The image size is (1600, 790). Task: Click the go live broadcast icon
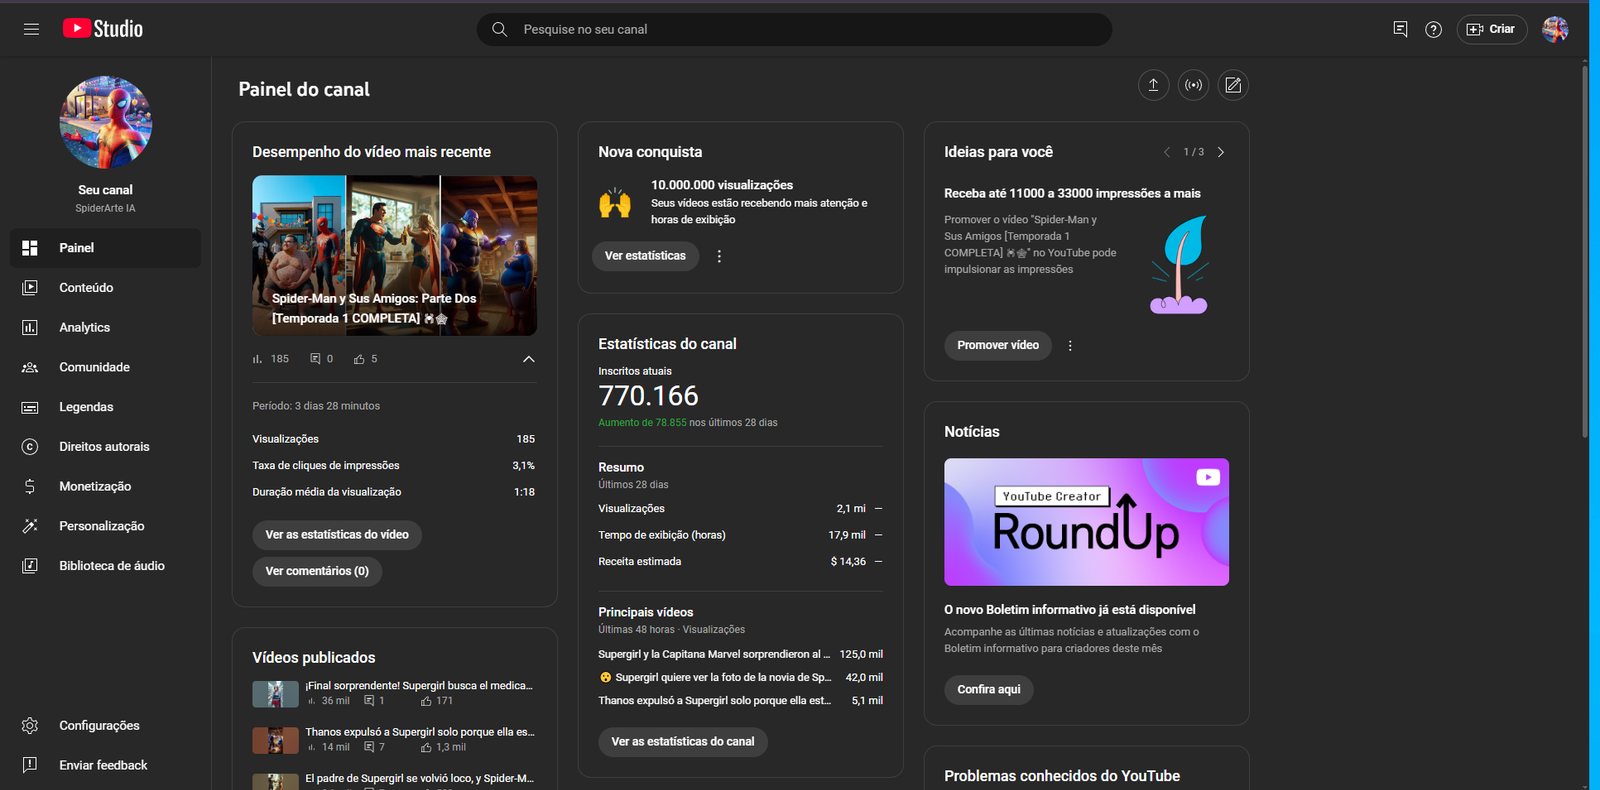(x=1193, y=85)
